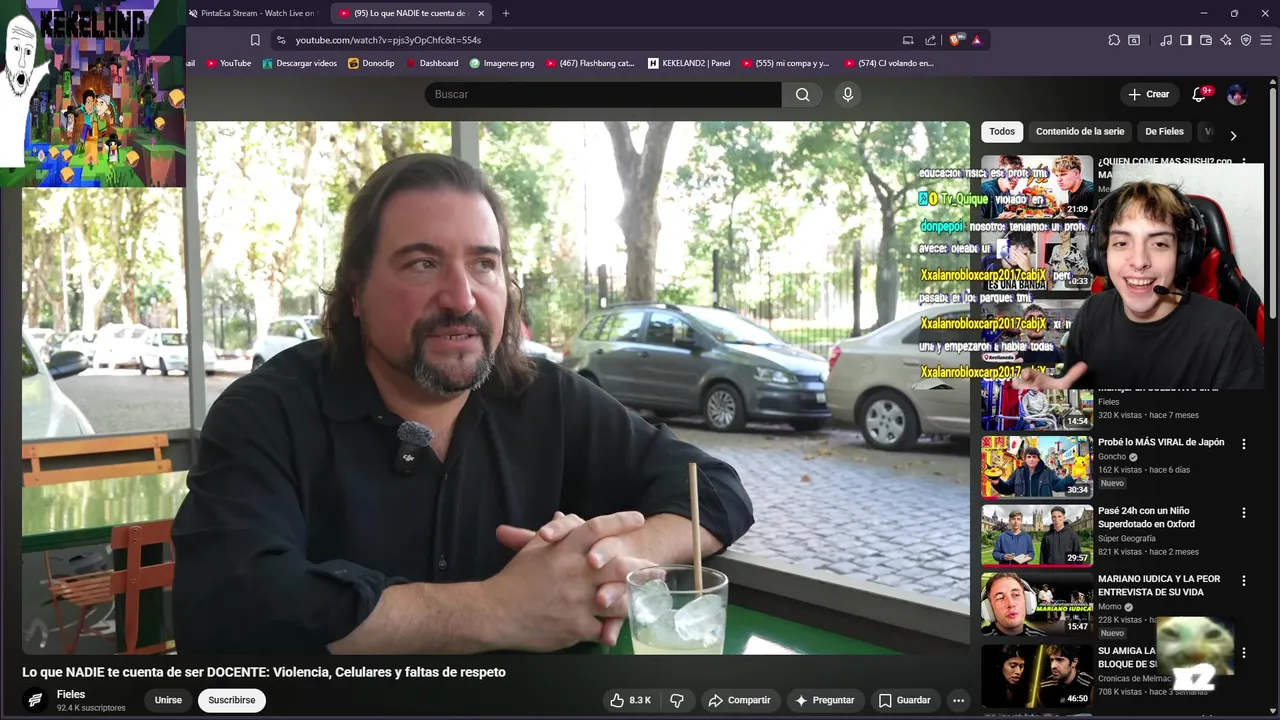Open options for 'MARIANO IUDICA Y LA PEOR' video
Screen dimensions: 1280x720
point(1244,580)
